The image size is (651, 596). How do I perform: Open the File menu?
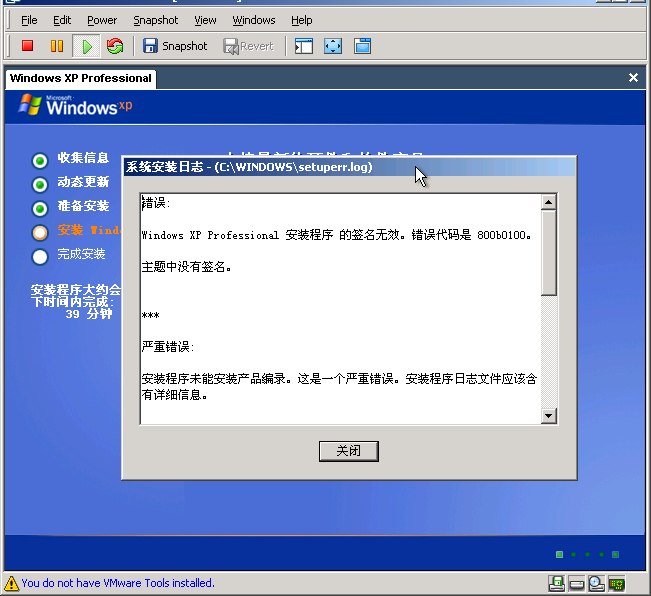pyautogui.click(x=29, y=20)
